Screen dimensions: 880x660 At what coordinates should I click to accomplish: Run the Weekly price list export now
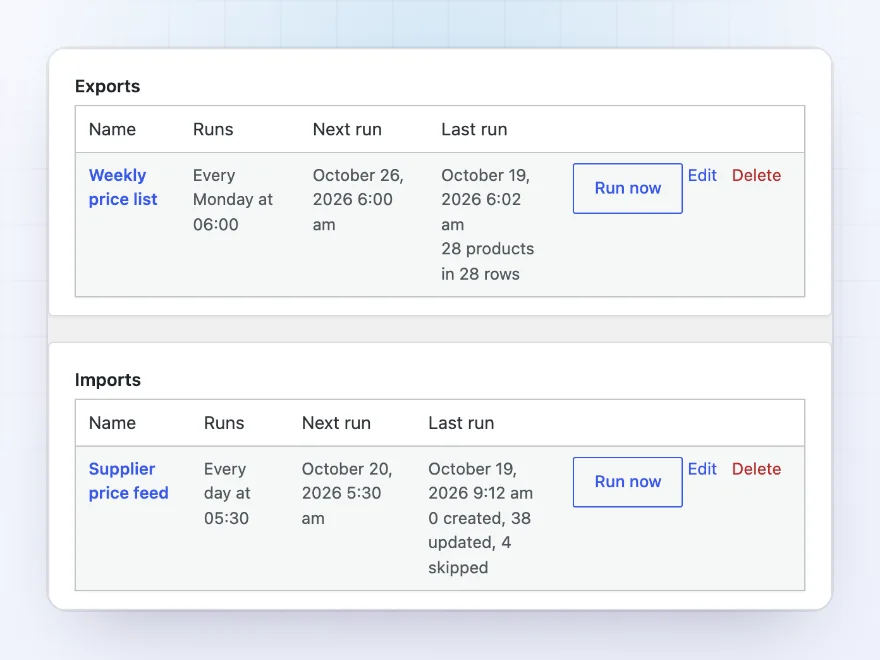627,189
